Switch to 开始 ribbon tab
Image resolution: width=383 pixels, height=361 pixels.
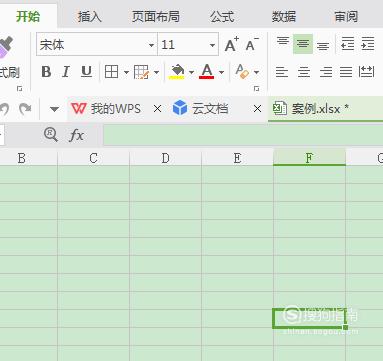28,16
